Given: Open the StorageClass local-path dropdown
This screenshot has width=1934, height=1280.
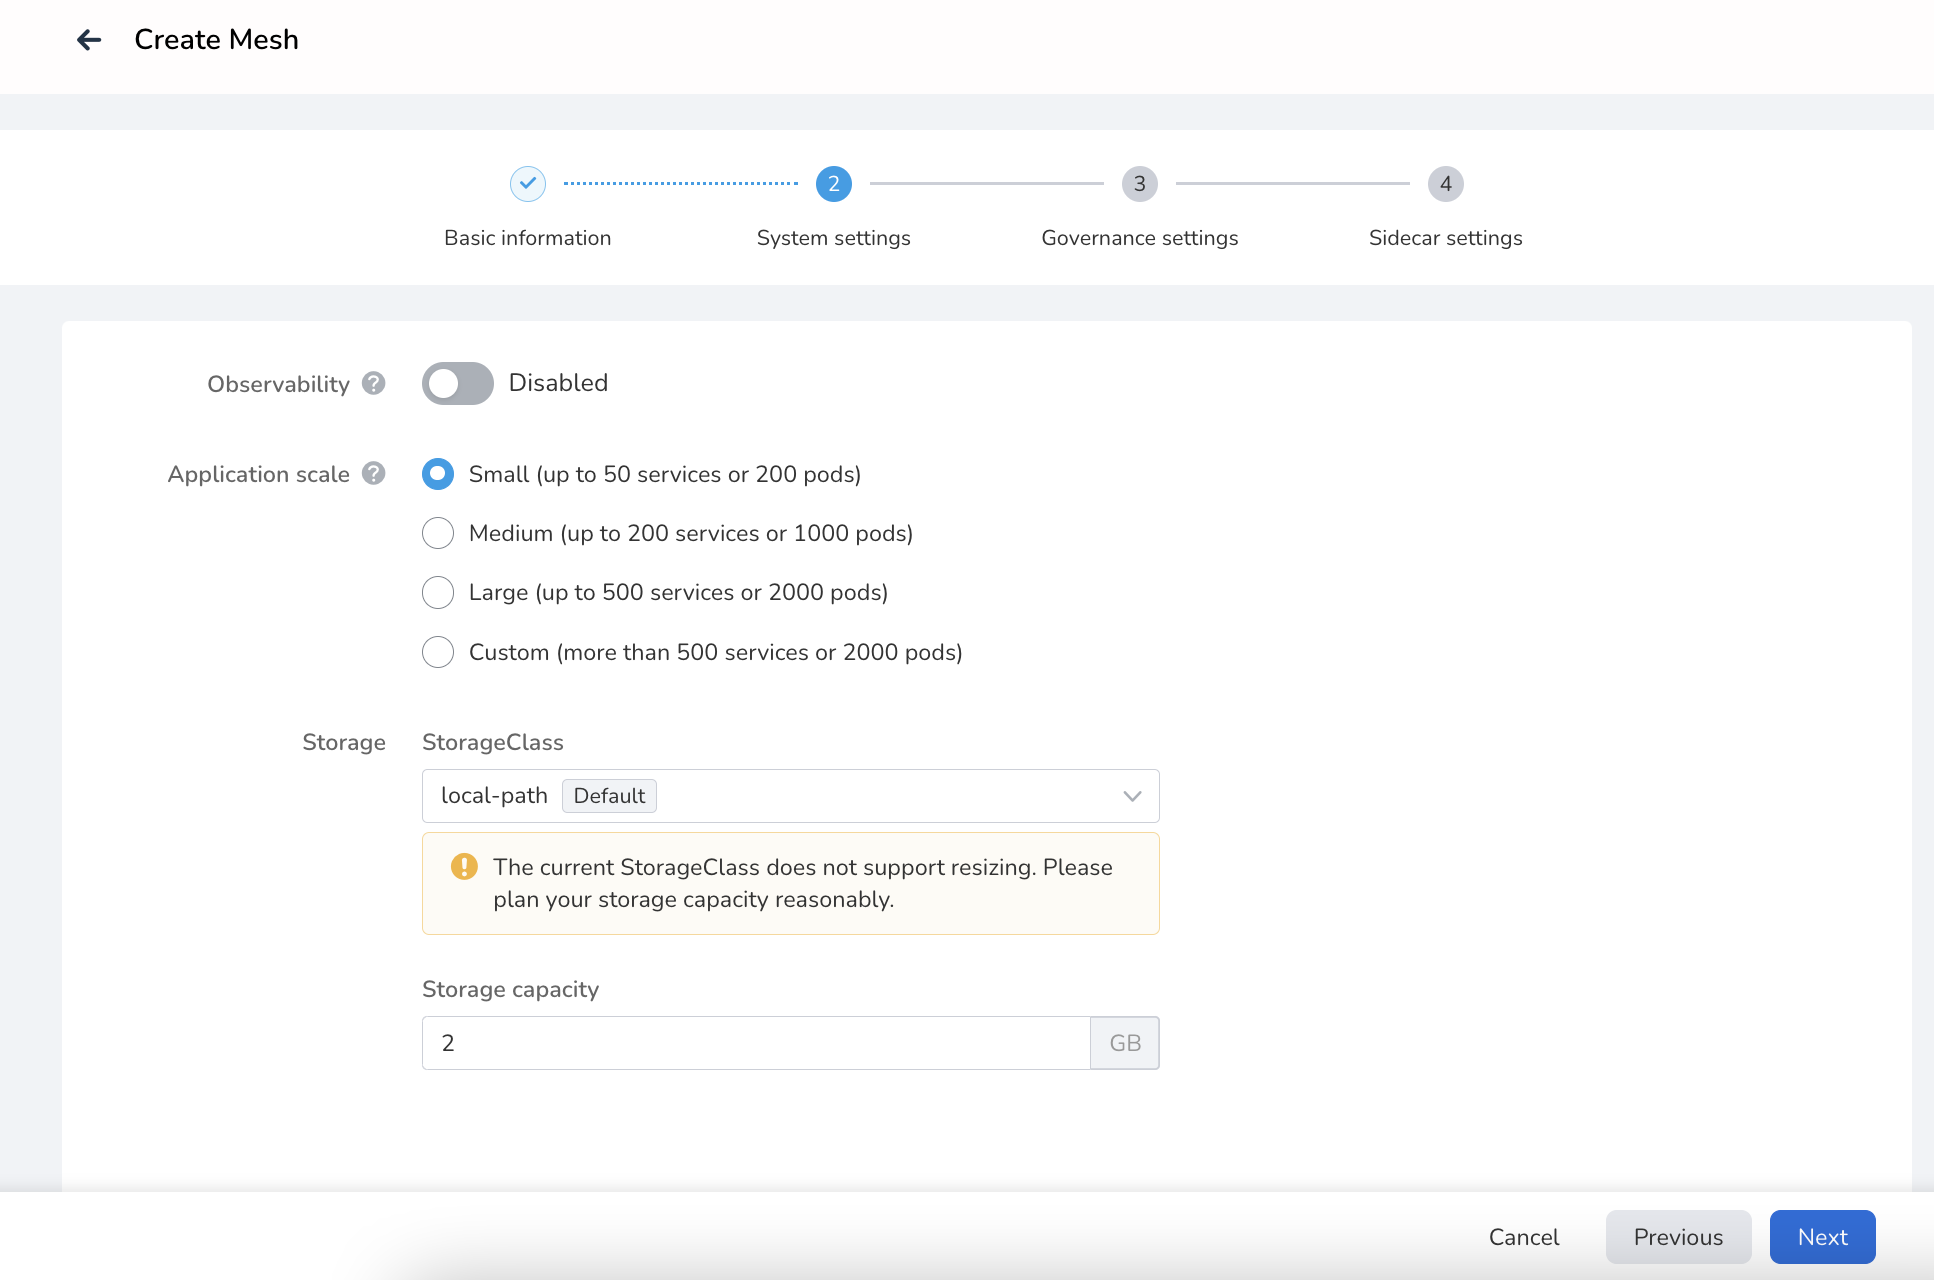Looking at the screenshot, I should pos(791,796).
